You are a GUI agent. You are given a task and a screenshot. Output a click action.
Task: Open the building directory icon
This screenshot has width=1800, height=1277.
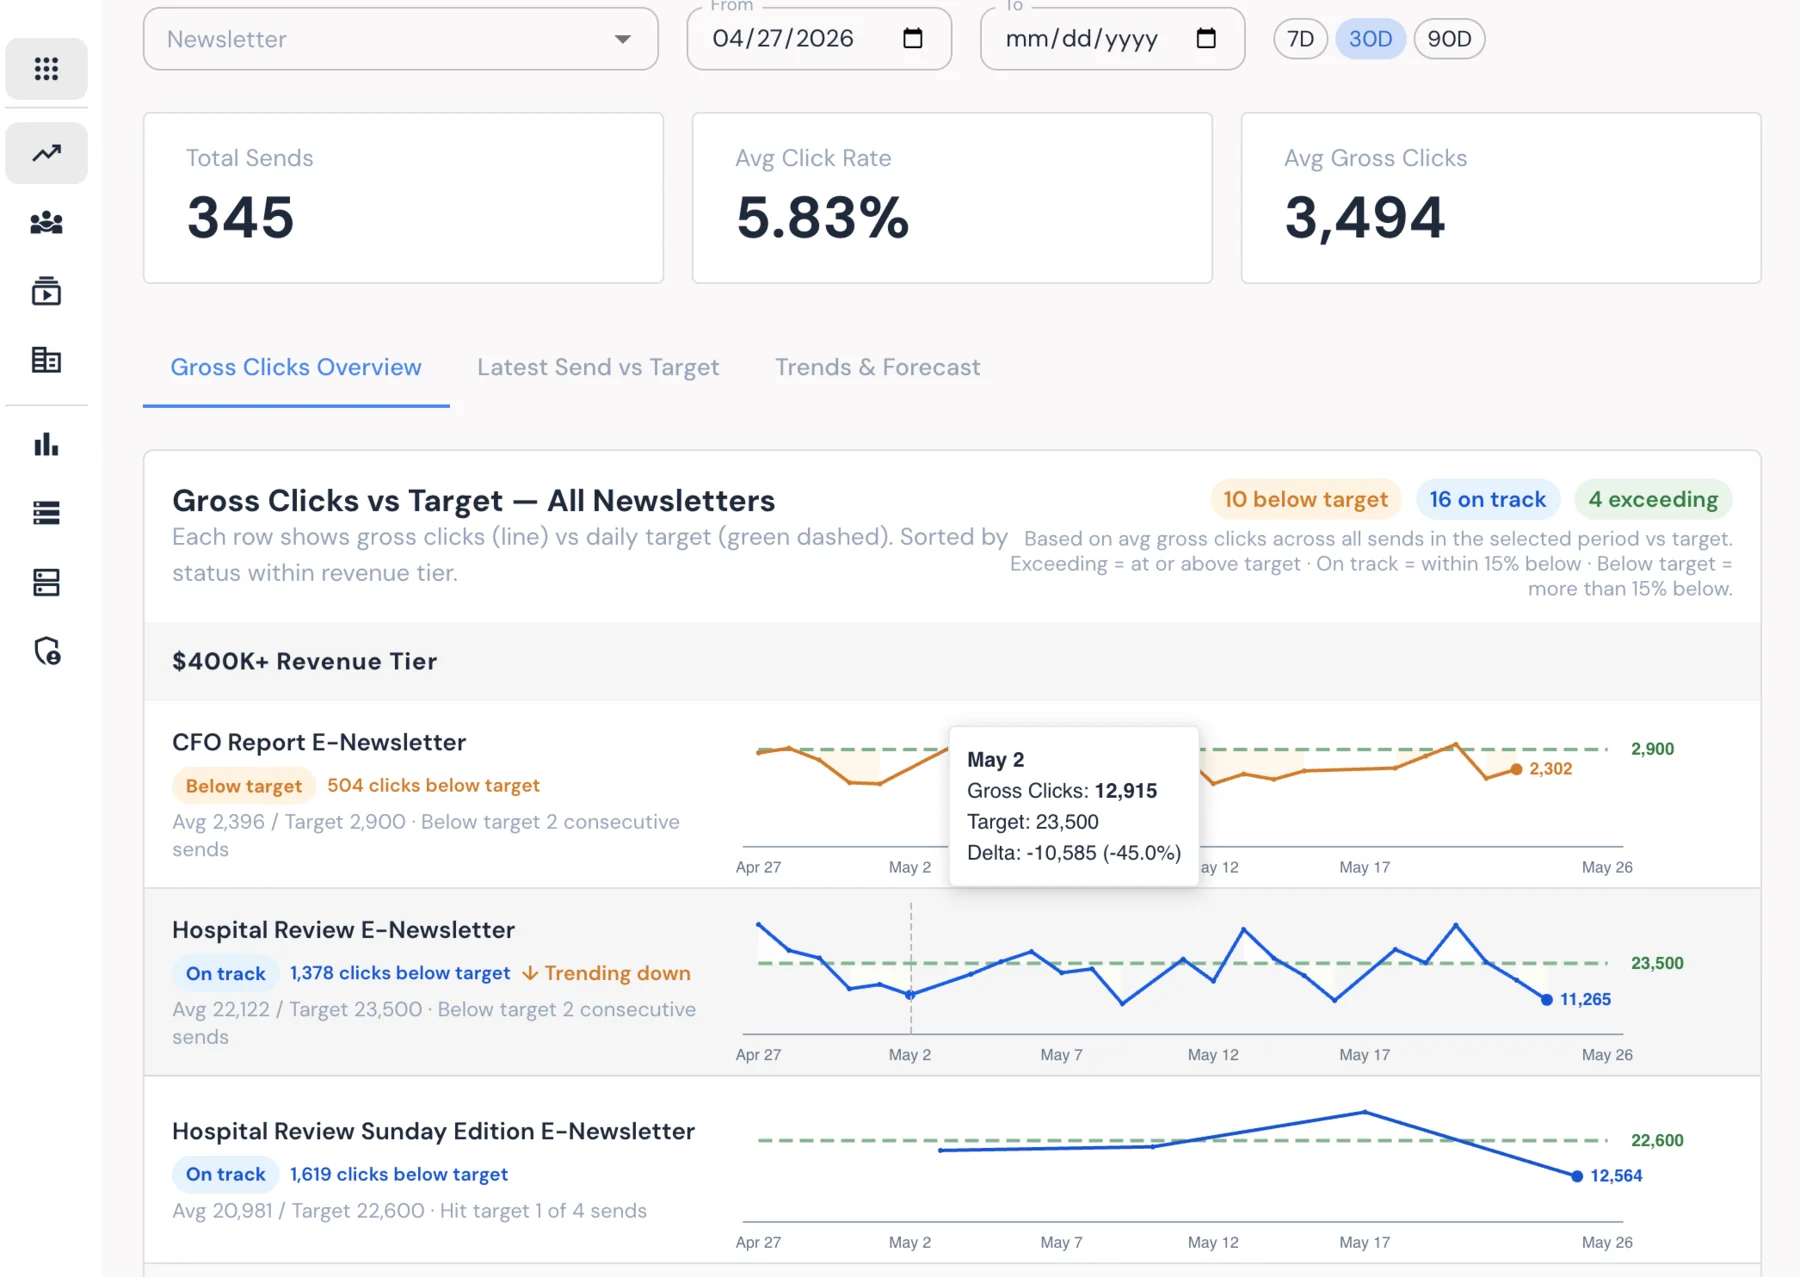46,360
